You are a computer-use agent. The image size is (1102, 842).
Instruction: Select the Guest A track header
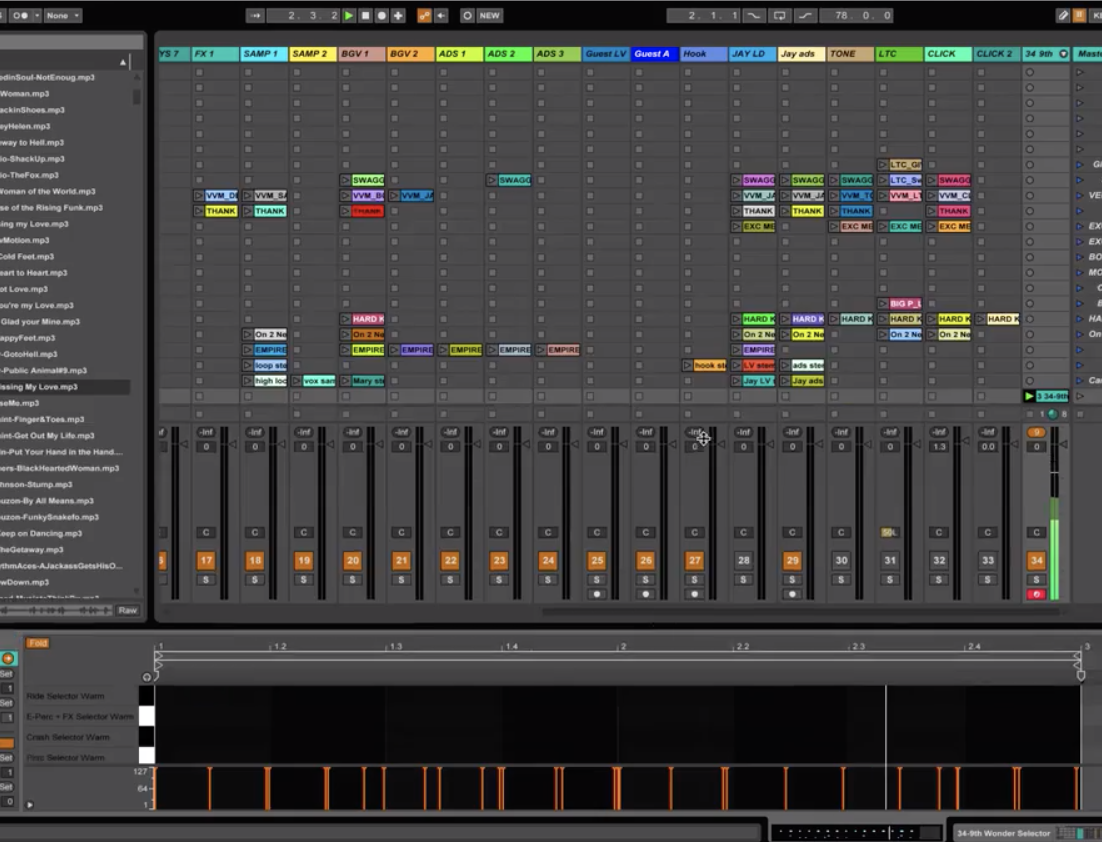click(655, 54)
